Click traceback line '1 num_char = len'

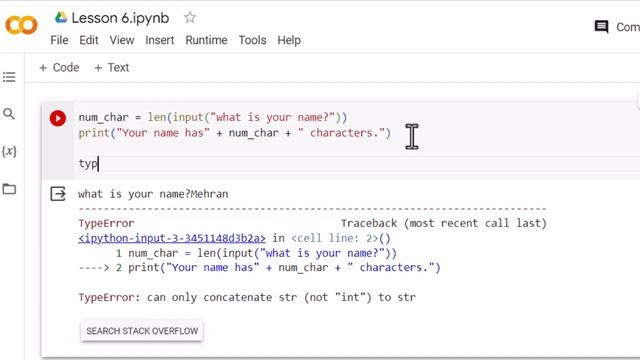(x=256, y=253)
